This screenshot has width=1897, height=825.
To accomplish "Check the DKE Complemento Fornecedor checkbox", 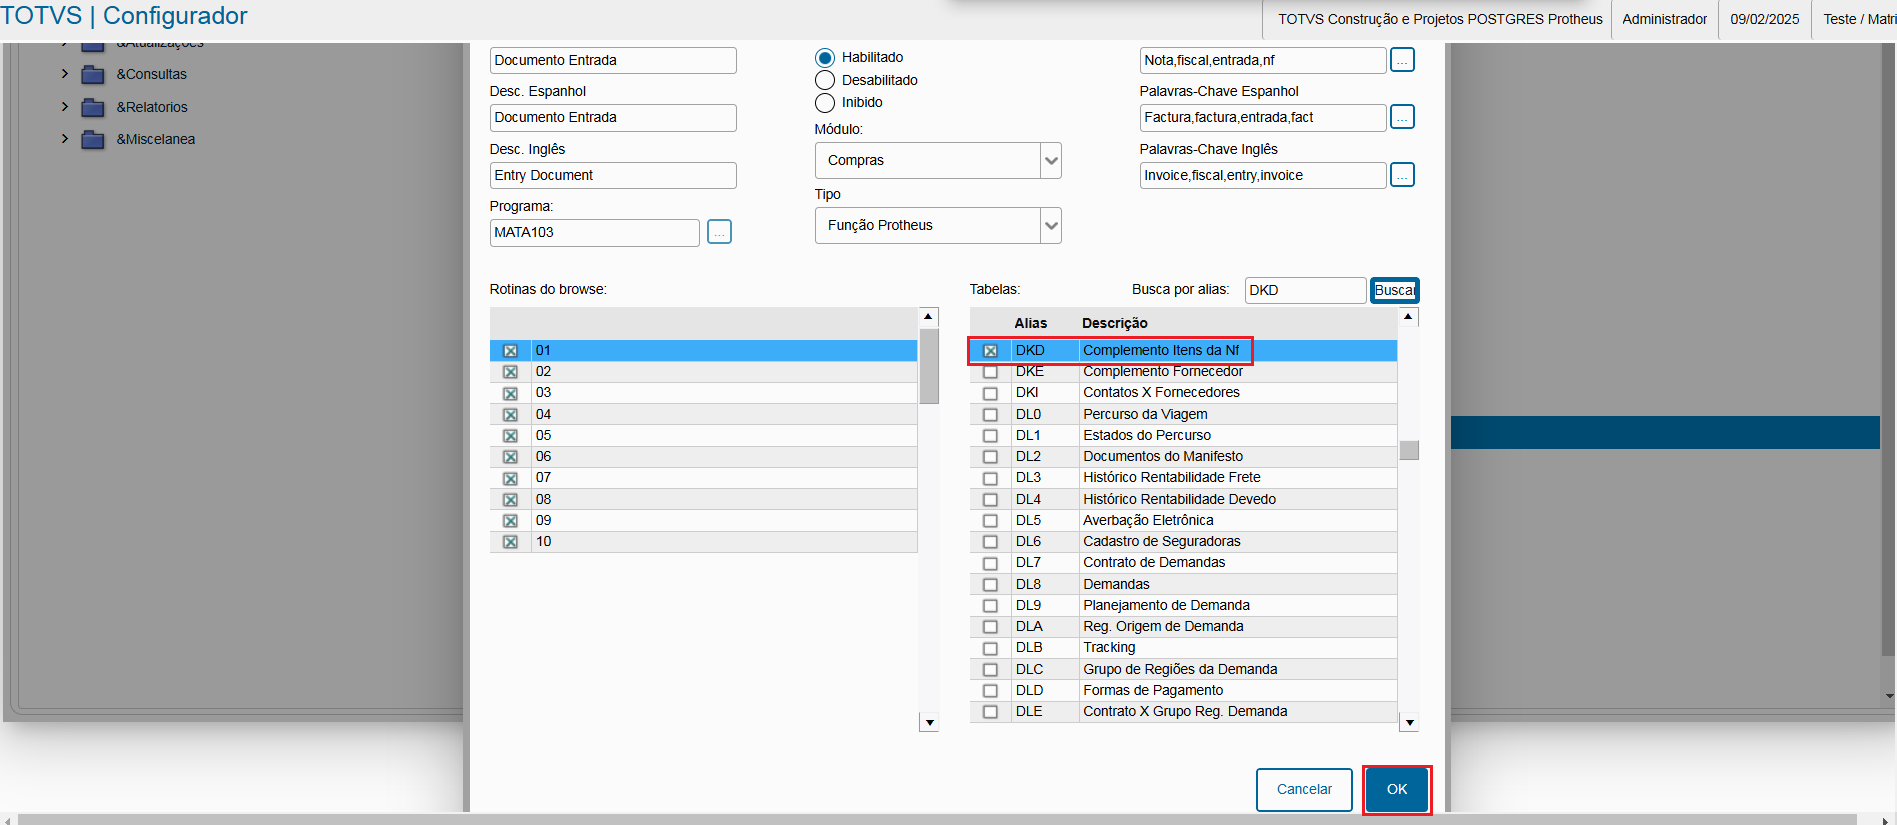I will (990, 372).
